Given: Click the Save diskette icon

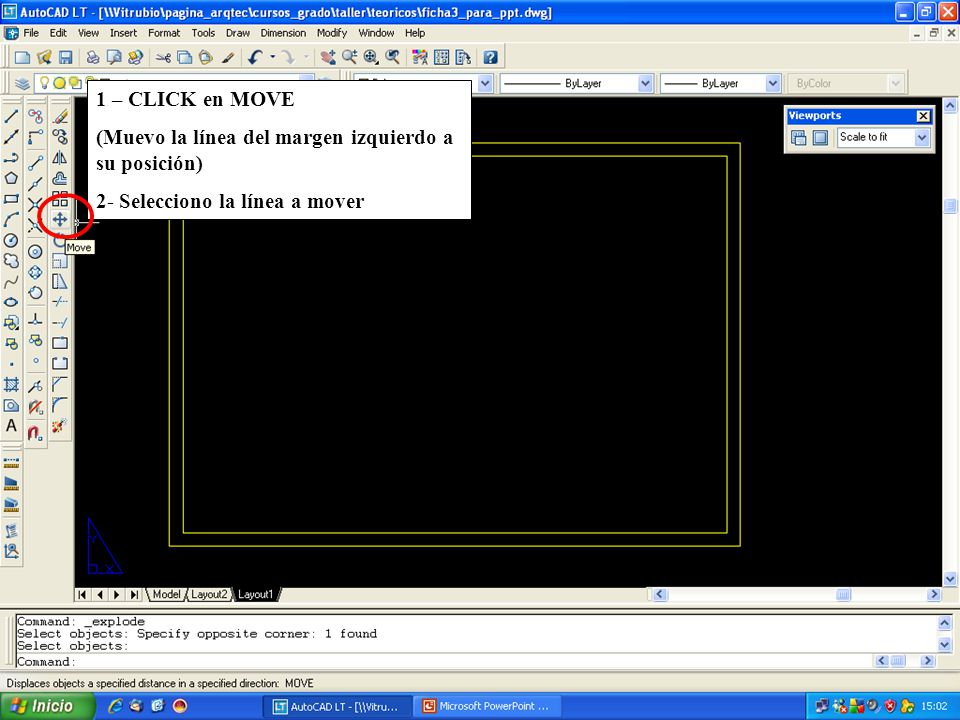Looking at the screenshot, I should tap(66, 58).
